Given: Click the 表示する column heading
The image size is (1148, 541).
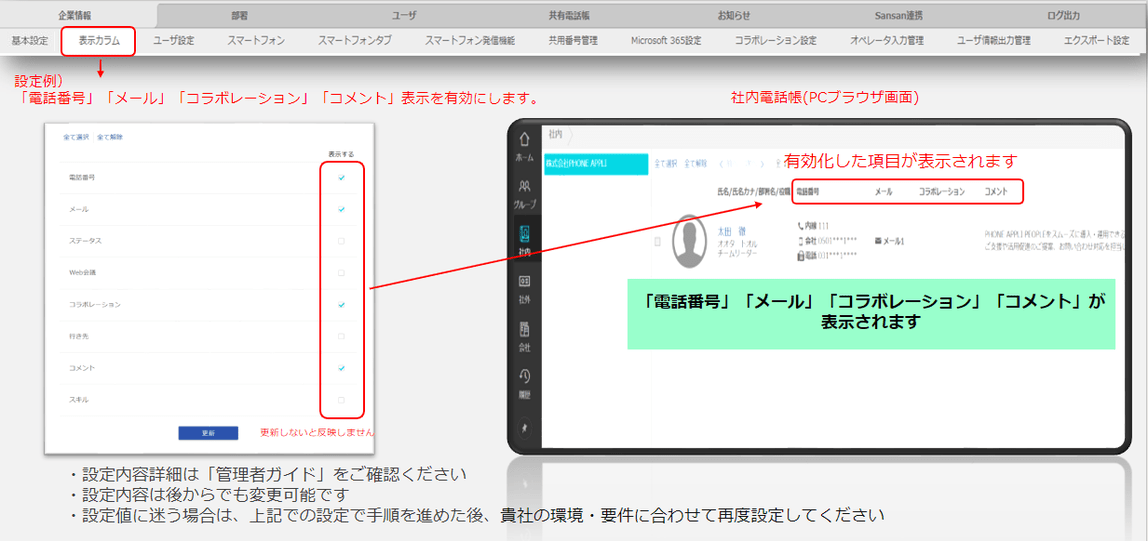Looking at the screenshot, I should click(341, 154).
